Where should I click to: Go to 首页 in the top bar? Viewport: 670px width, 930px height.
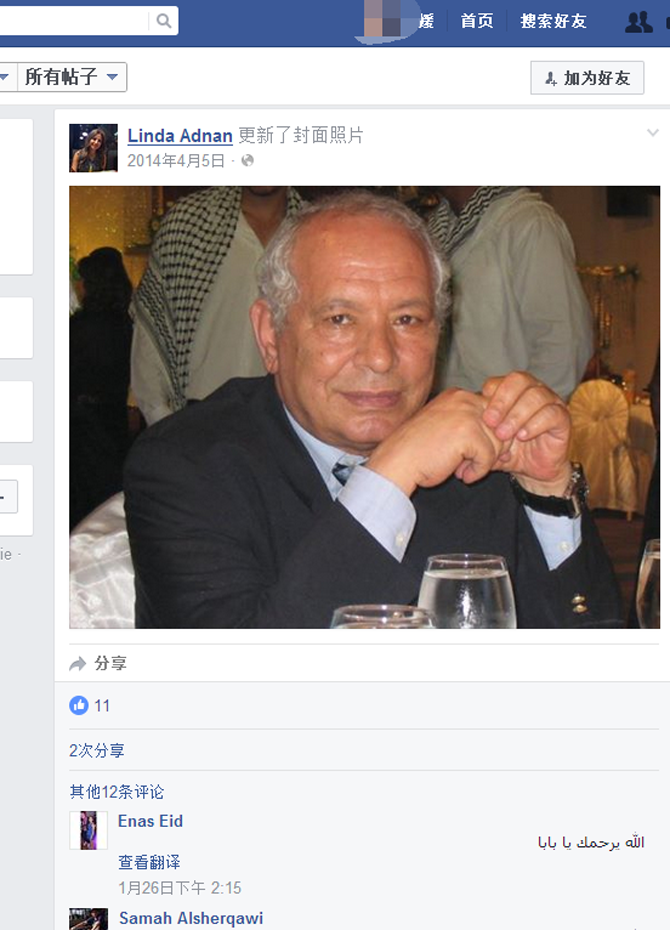point(477,21)
